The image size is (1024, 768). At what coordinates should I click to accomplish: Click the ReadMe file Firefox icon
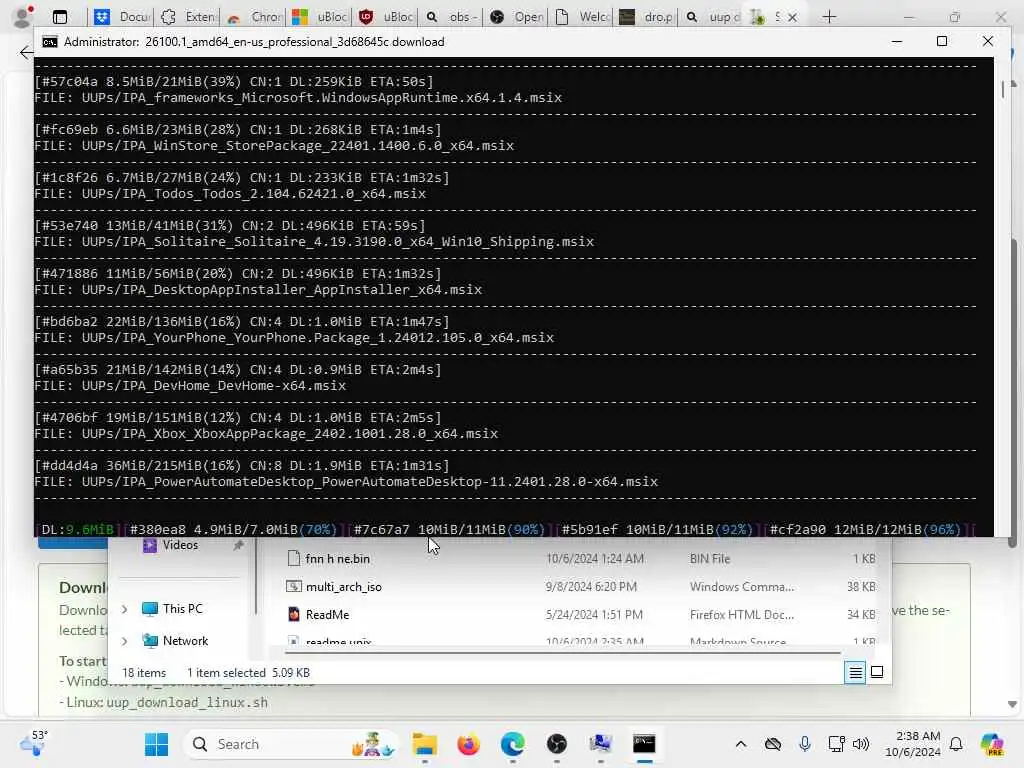pos(294,615)
